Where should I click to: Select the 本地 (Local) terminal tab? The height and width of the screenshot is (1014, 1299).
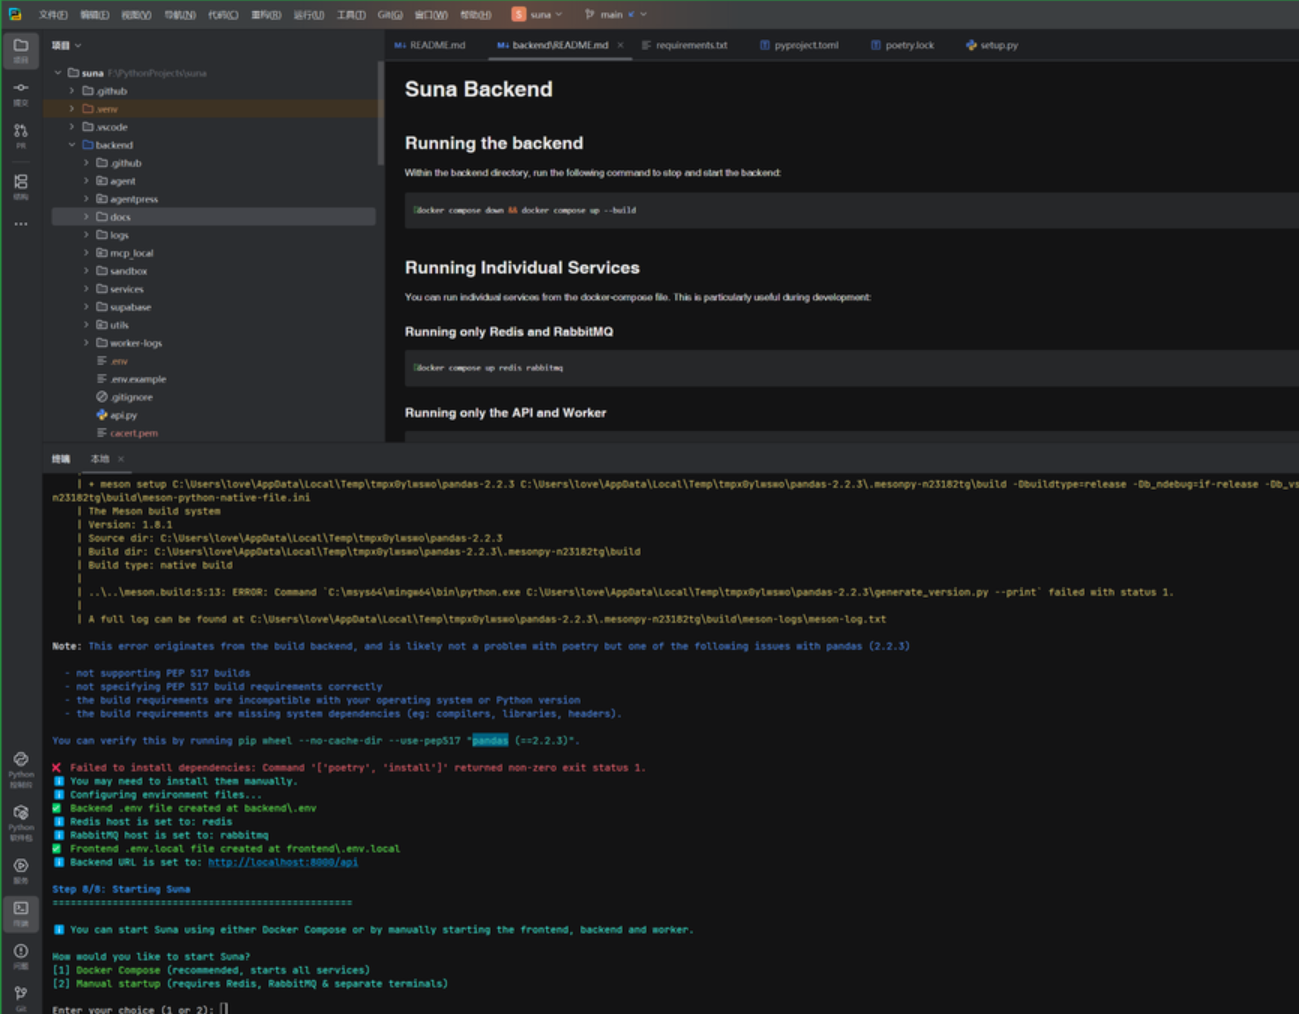click(x=100, y=459)
